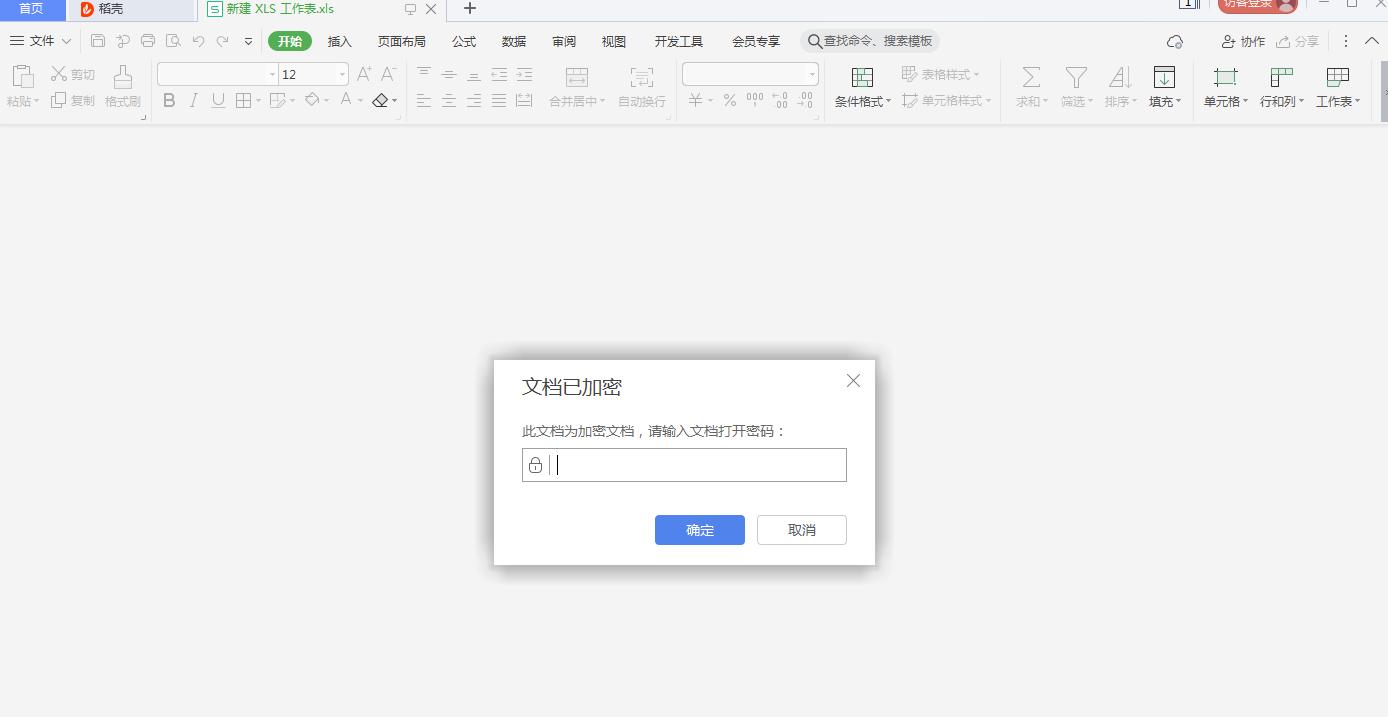This screenshot has height=717, width=1388.
Task: Click the 取消 cancel button
Action: pos(801,530)
